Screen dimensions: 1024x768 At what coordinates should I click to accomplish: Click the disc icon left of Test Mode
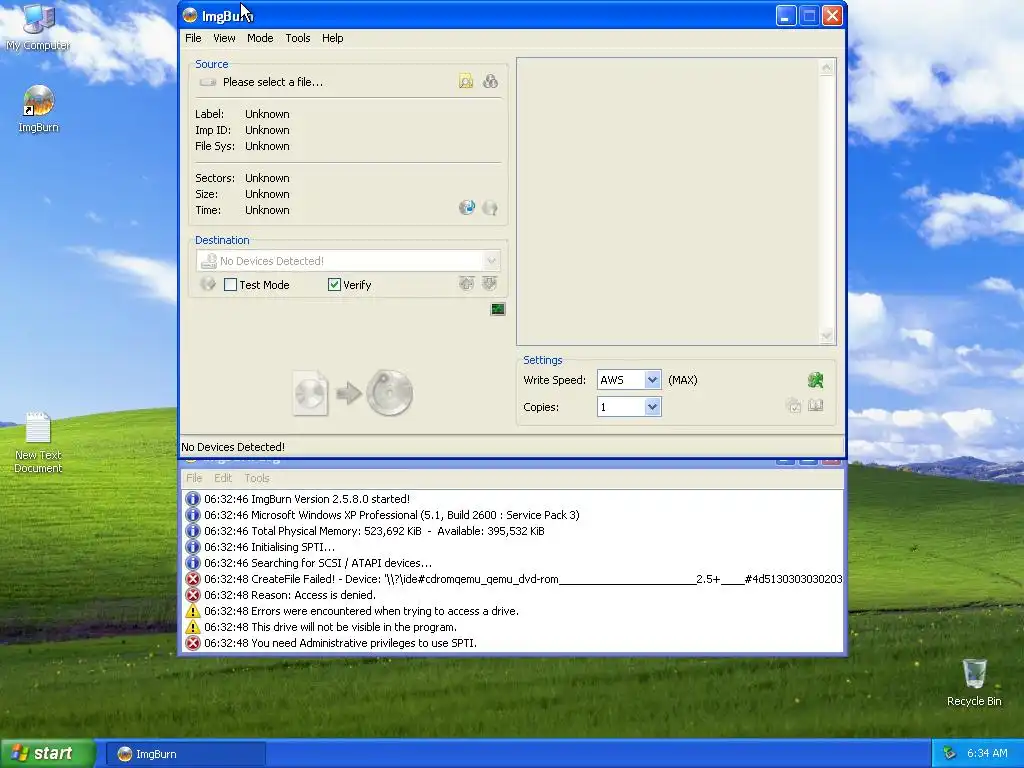point(208,283)
